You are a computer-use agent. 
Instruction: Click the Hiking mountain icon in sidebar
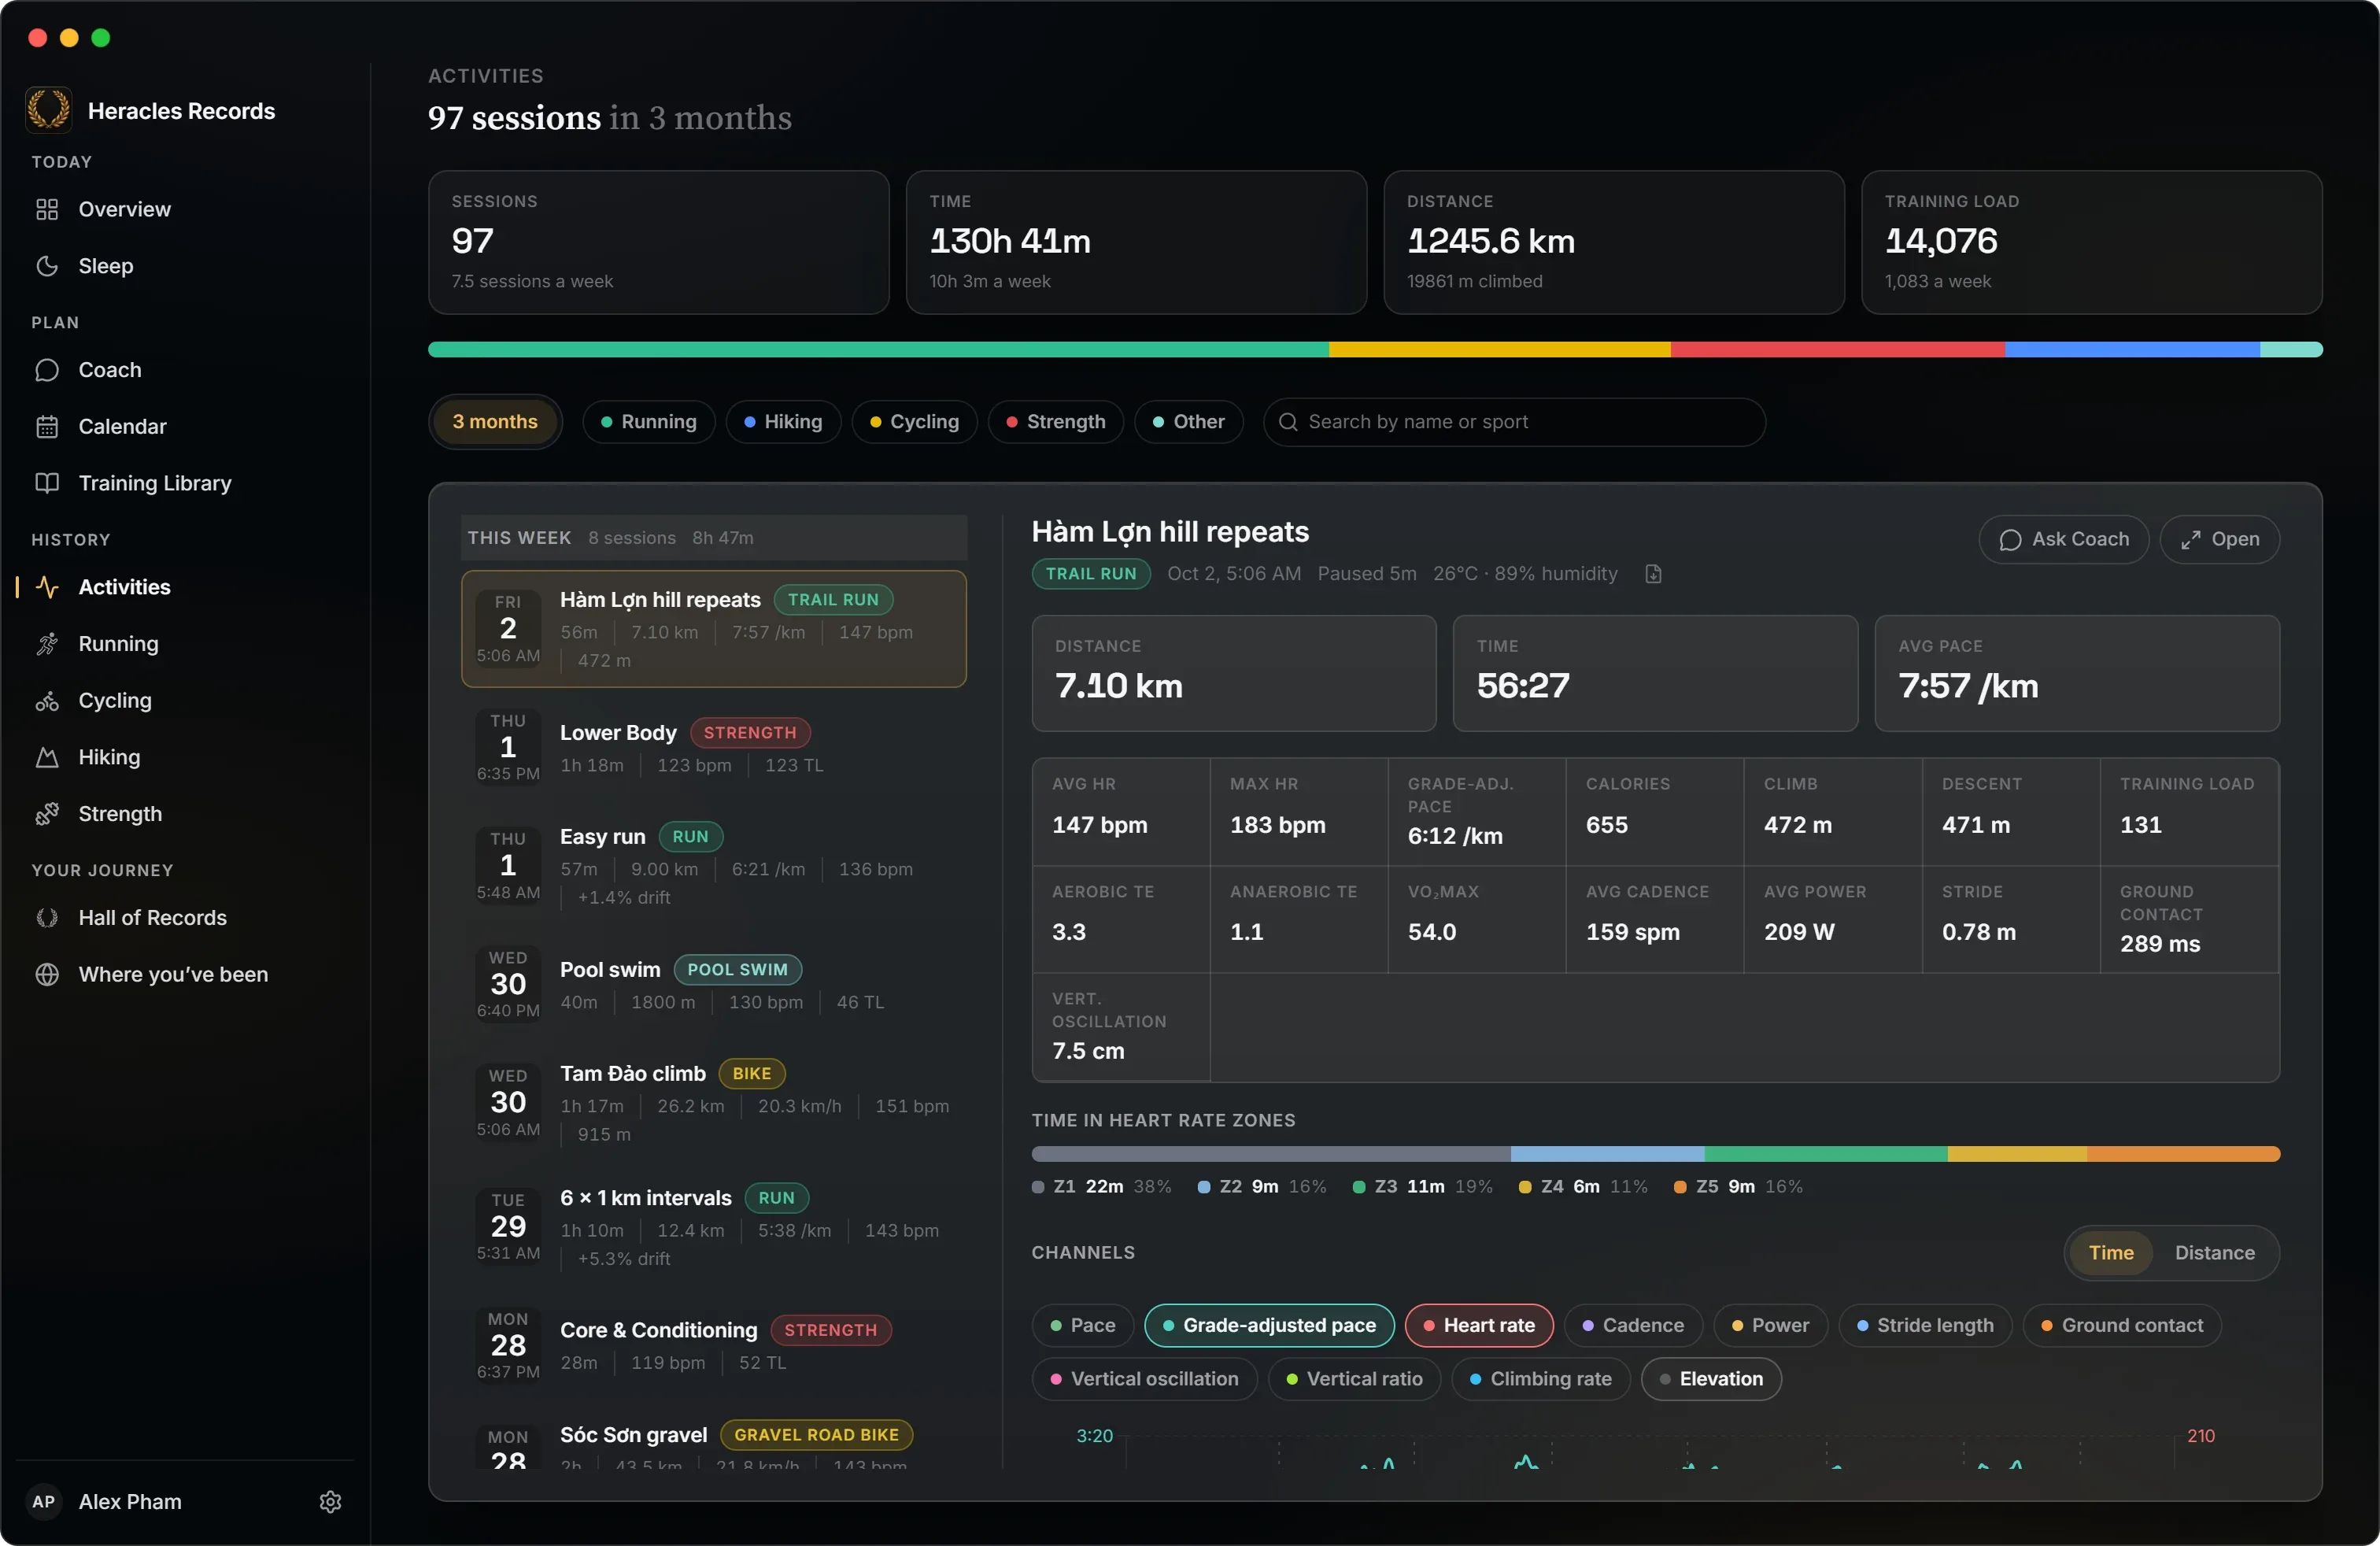pos(47,757)
